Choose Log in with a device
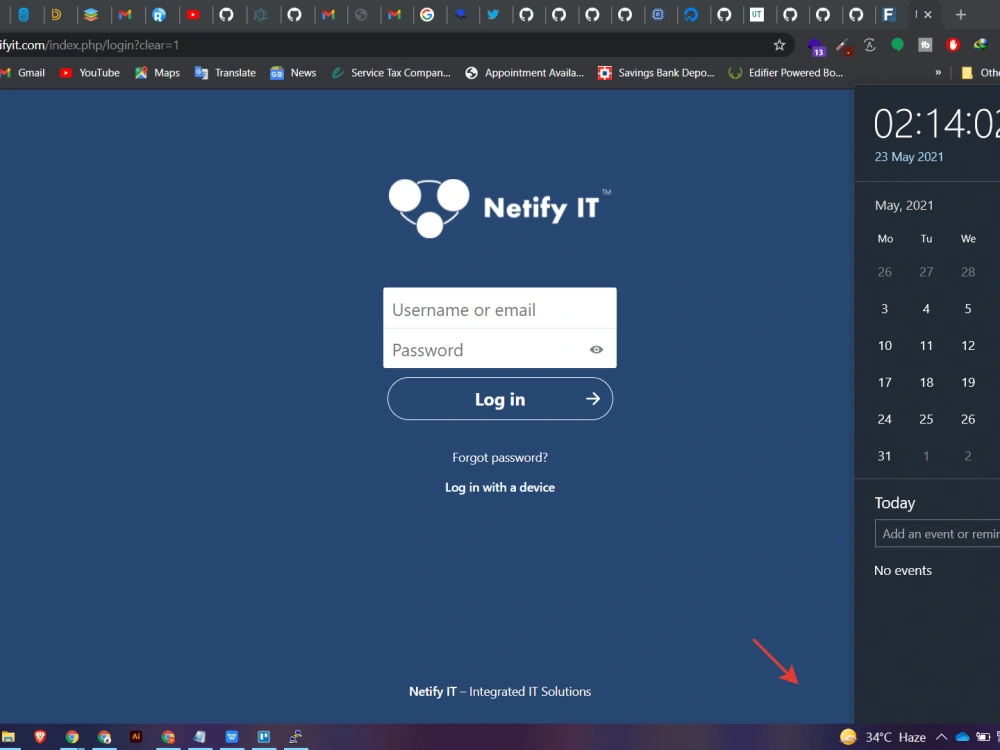 pos(499,487)
